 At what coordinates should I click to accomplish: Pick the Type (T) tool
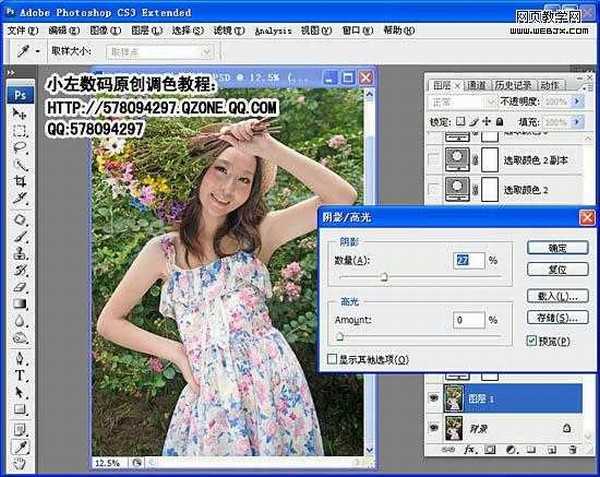click(19, 375)
